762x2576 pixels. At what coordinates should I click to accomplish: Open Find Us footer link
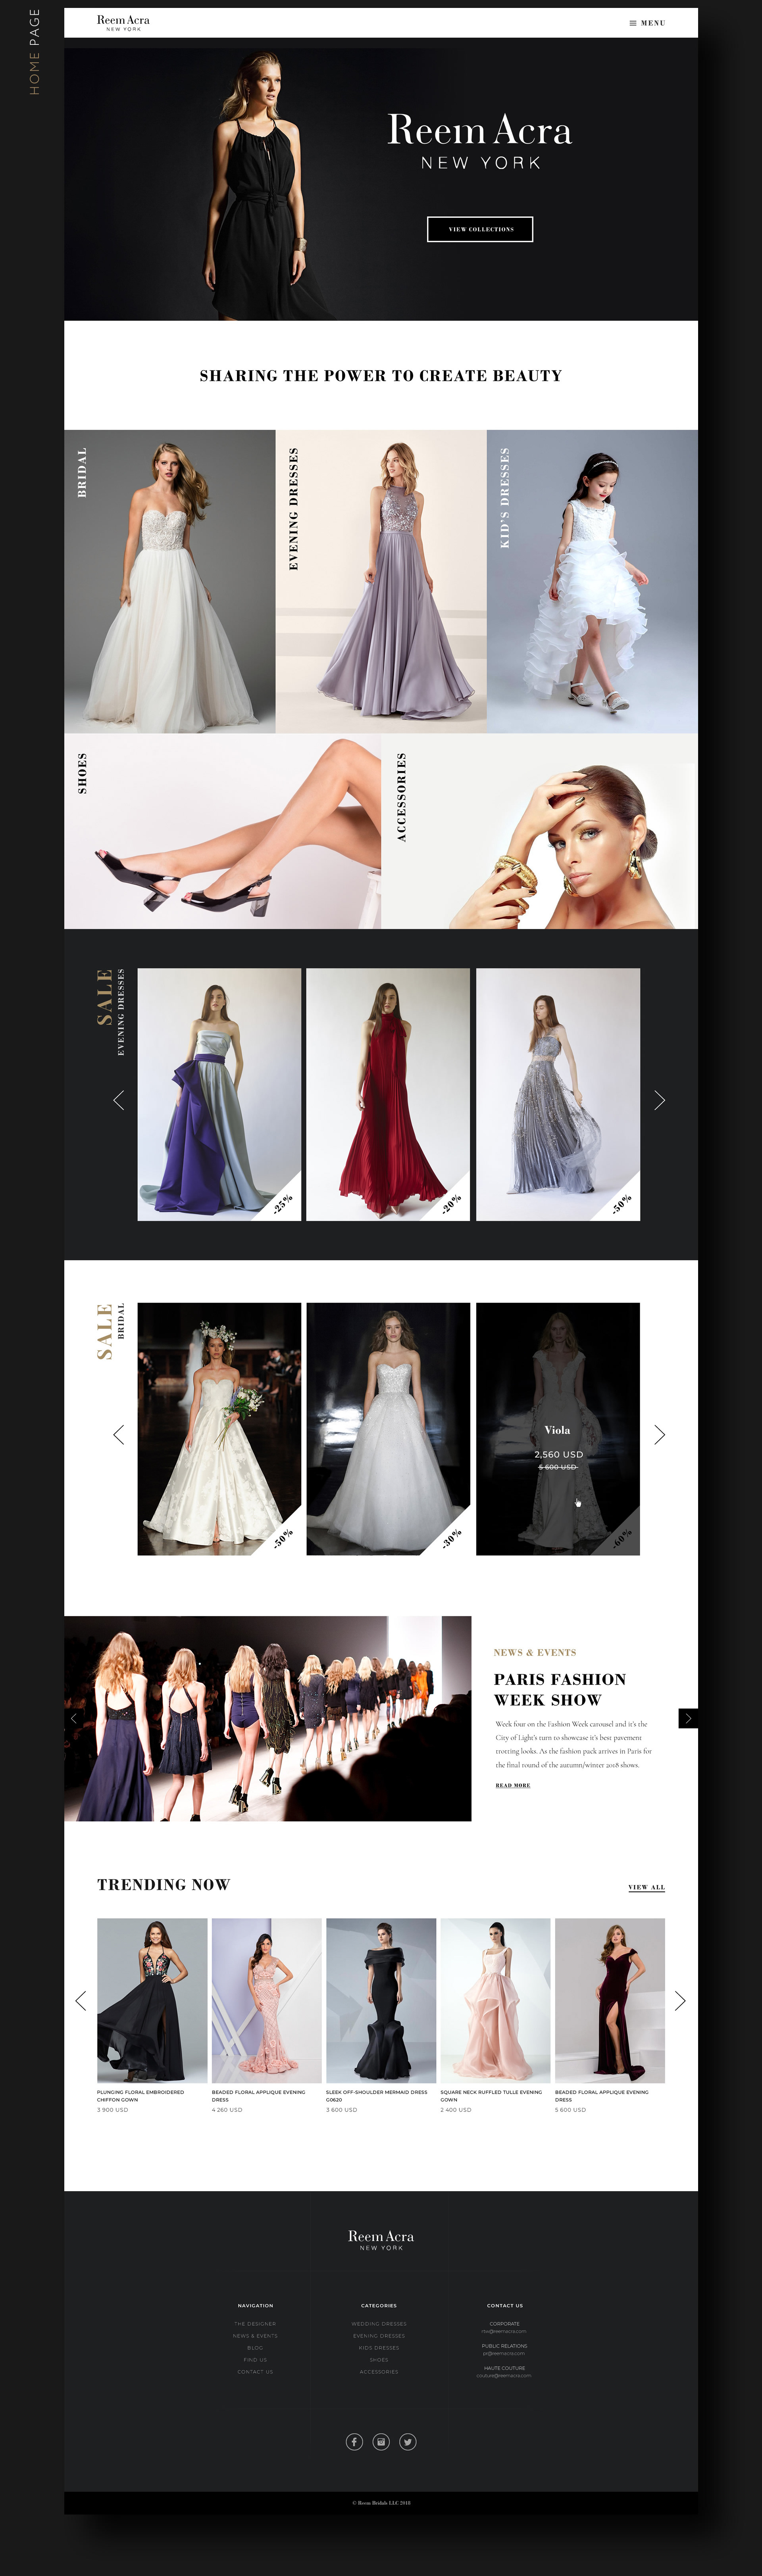(x=255, y=2360)
